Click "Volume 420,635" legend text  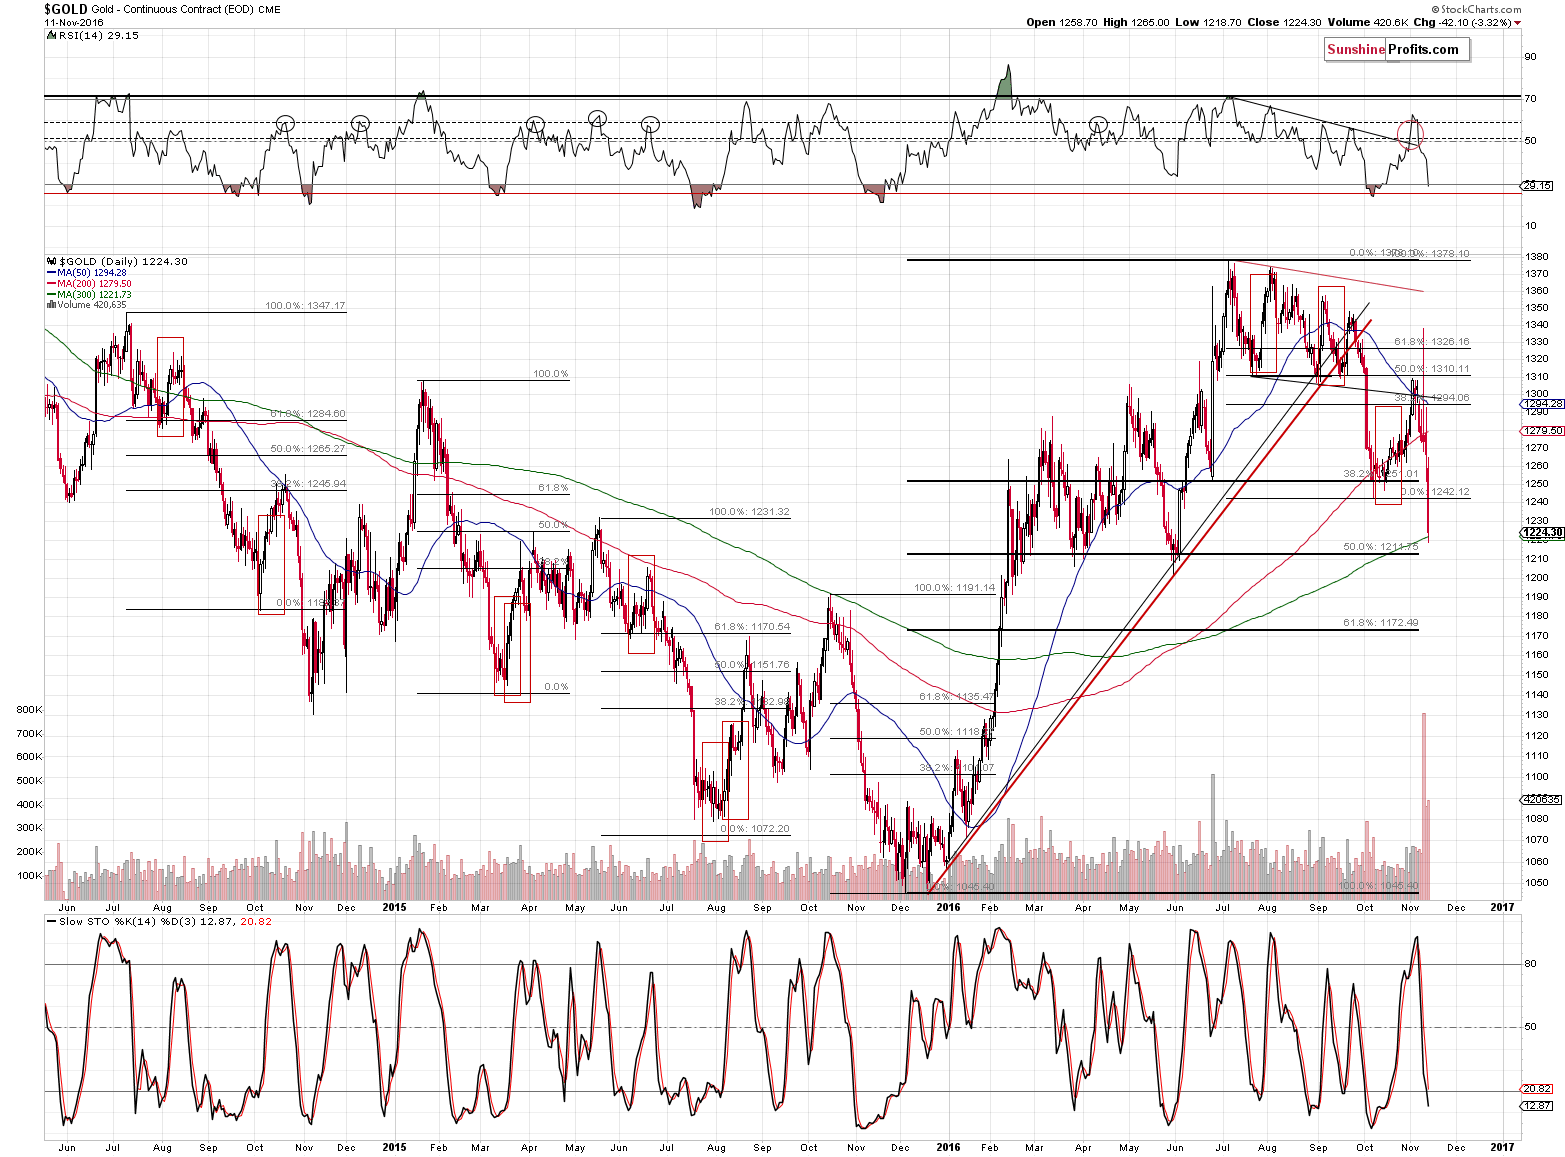(x=92, y=305)
